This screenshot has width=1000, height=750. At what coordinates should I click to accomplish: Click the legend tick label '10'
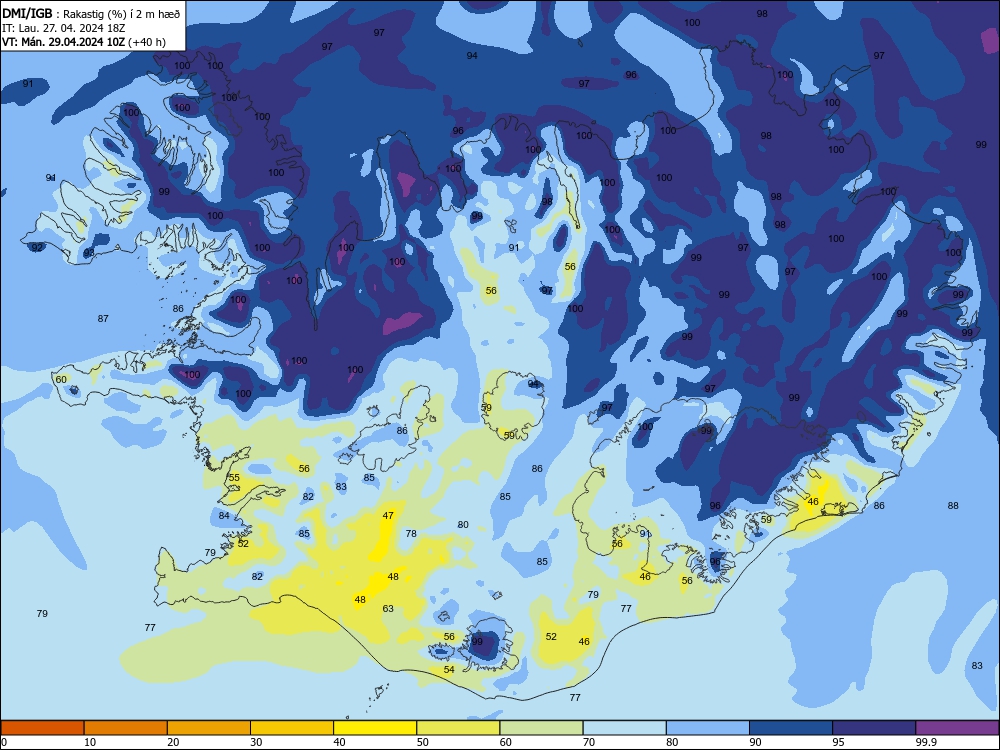coord(90,742)
